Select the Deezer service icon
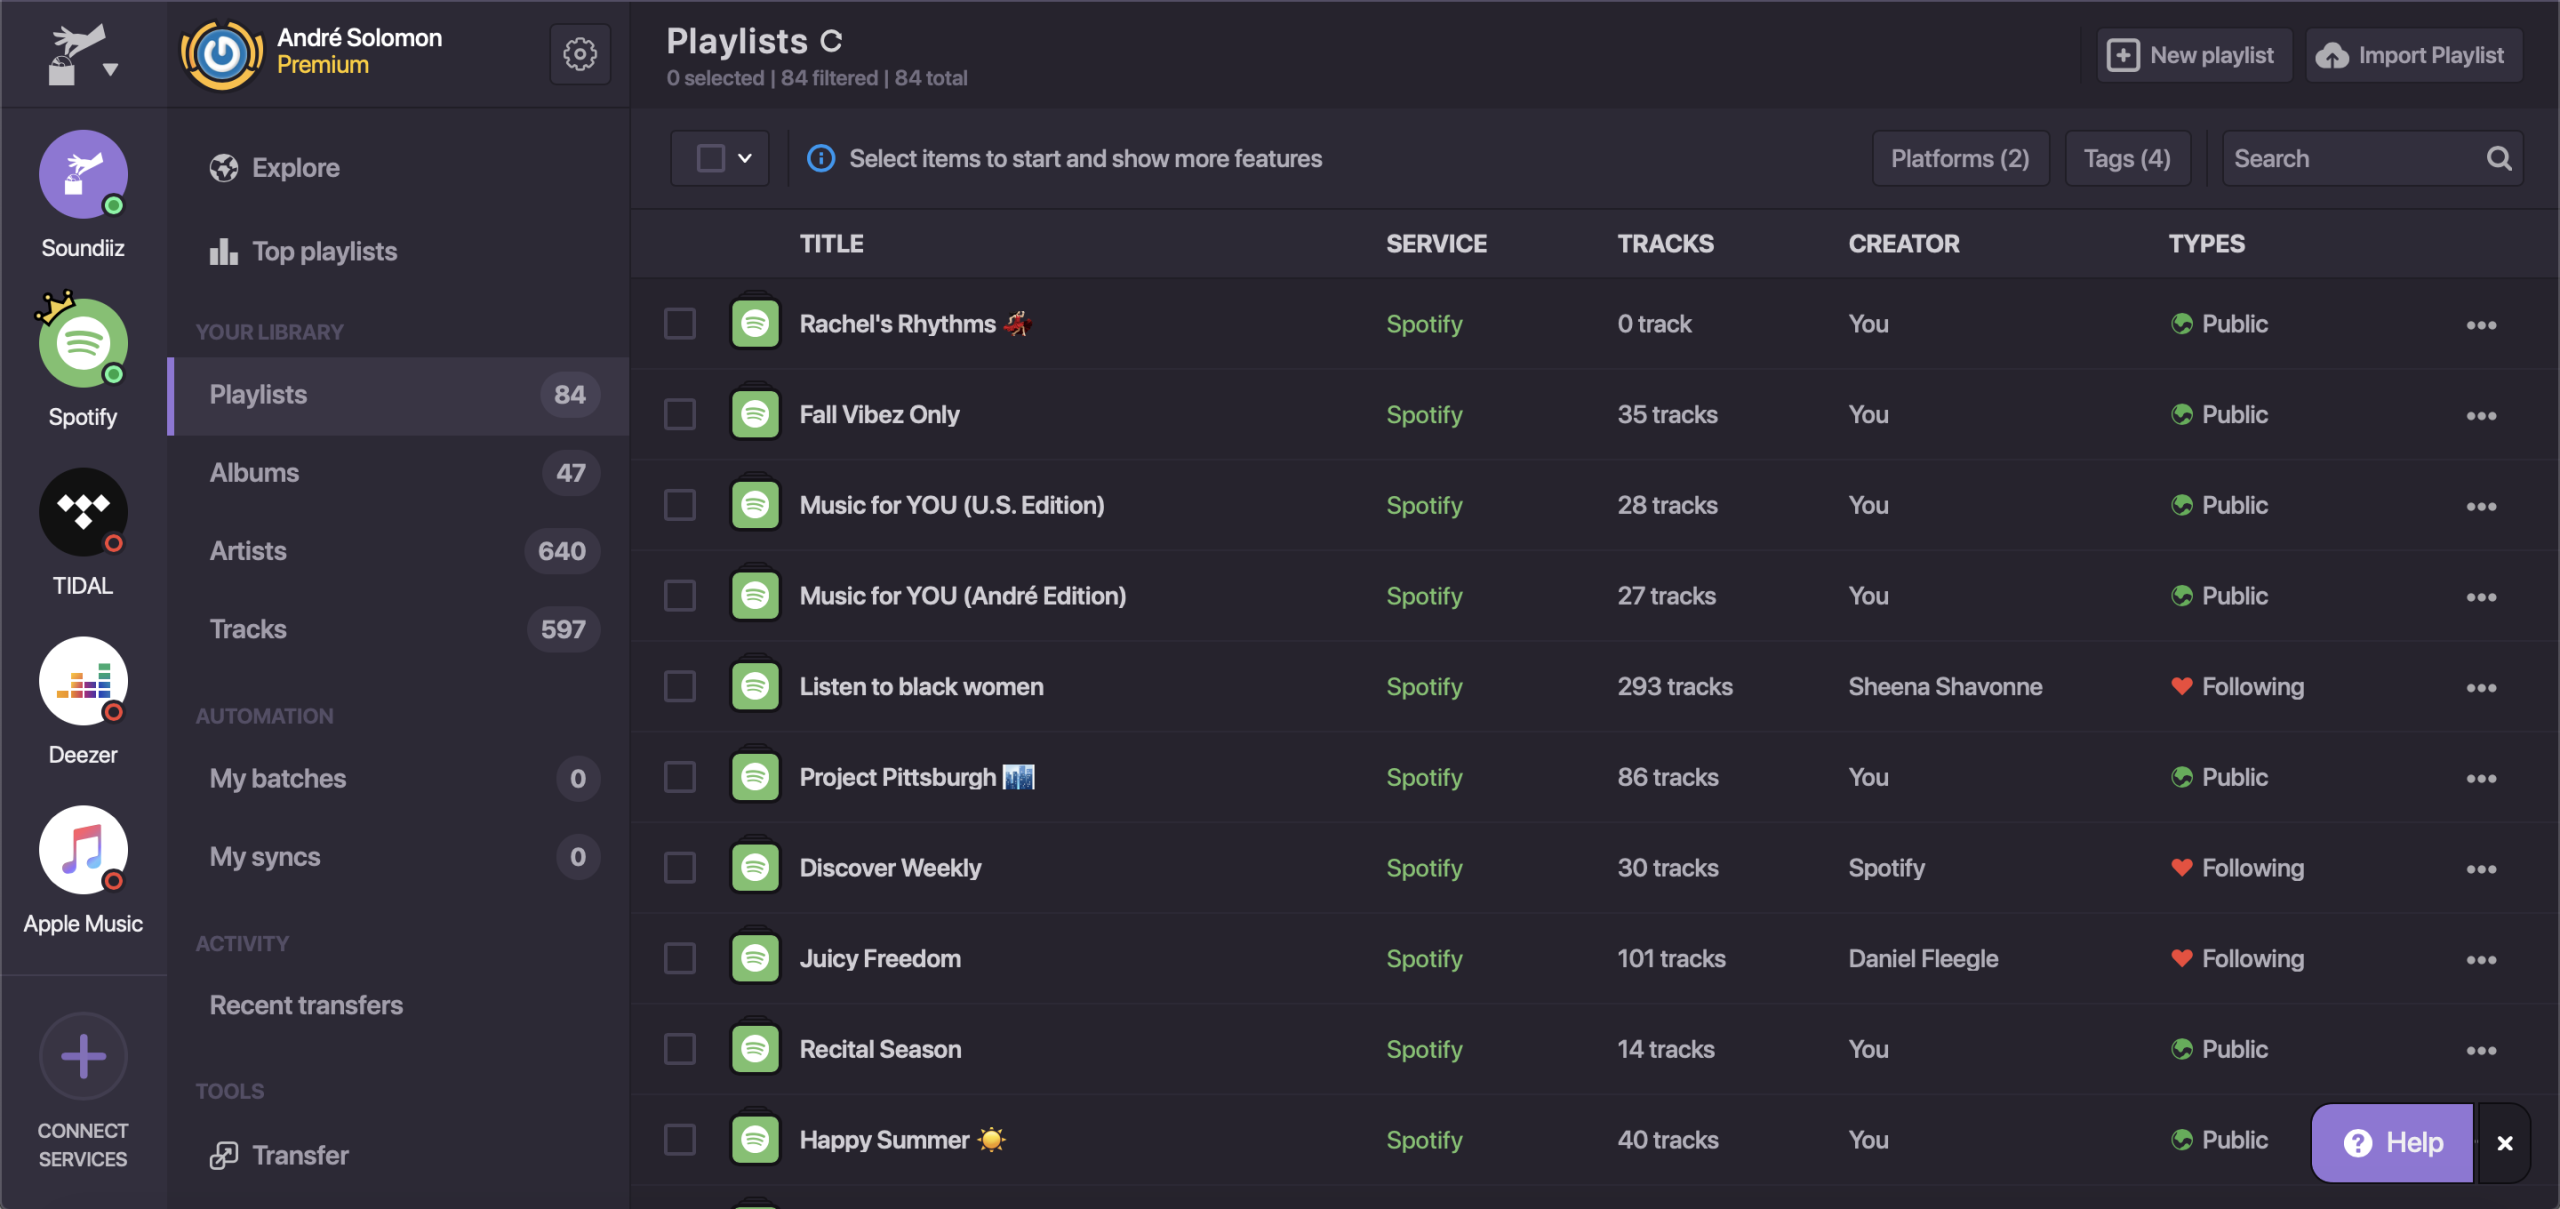Screen dimensions: 2560x1209 pos(83,681)
